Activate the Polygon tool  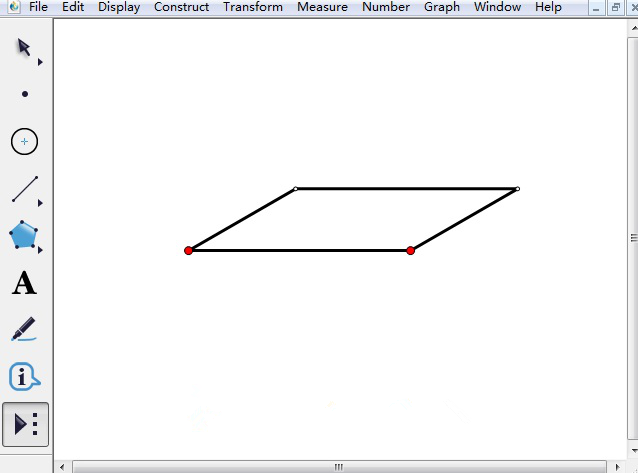click(x=24, y=235)
